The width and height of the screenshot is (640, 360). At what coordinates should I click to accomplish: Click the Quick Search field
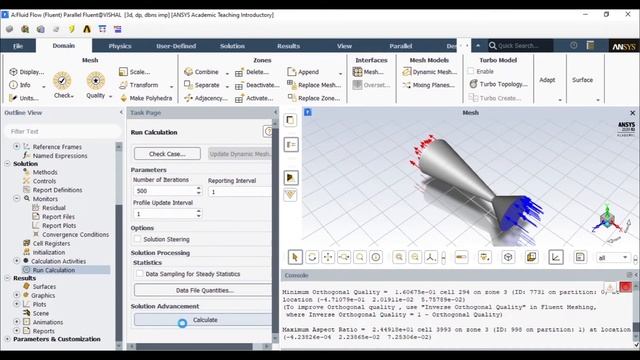pyautogui.click(x=520, y=45)
